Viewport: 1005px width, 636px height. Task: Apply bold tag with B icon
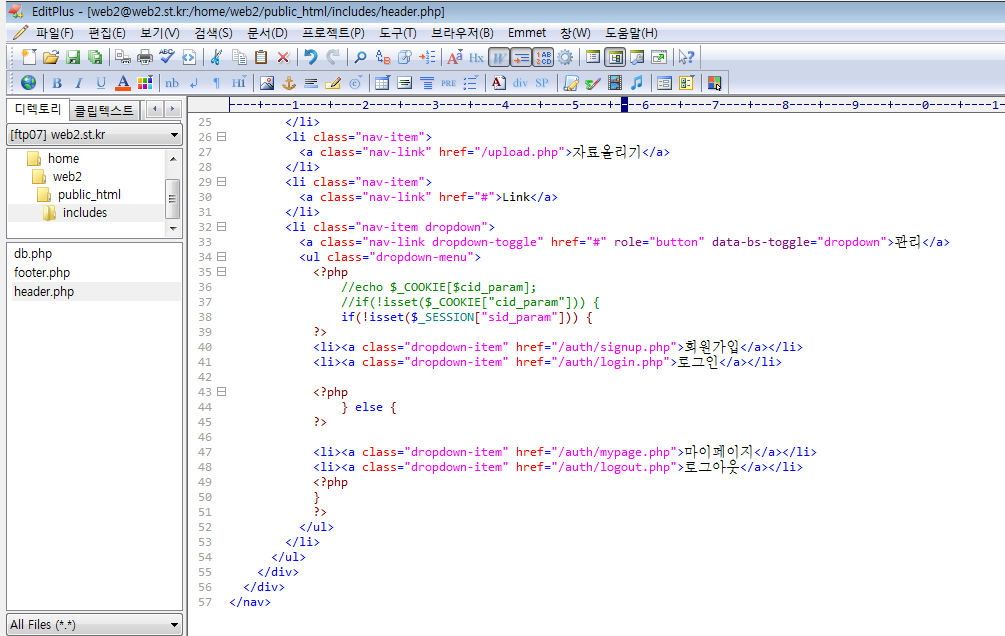(x=57, y=83)
